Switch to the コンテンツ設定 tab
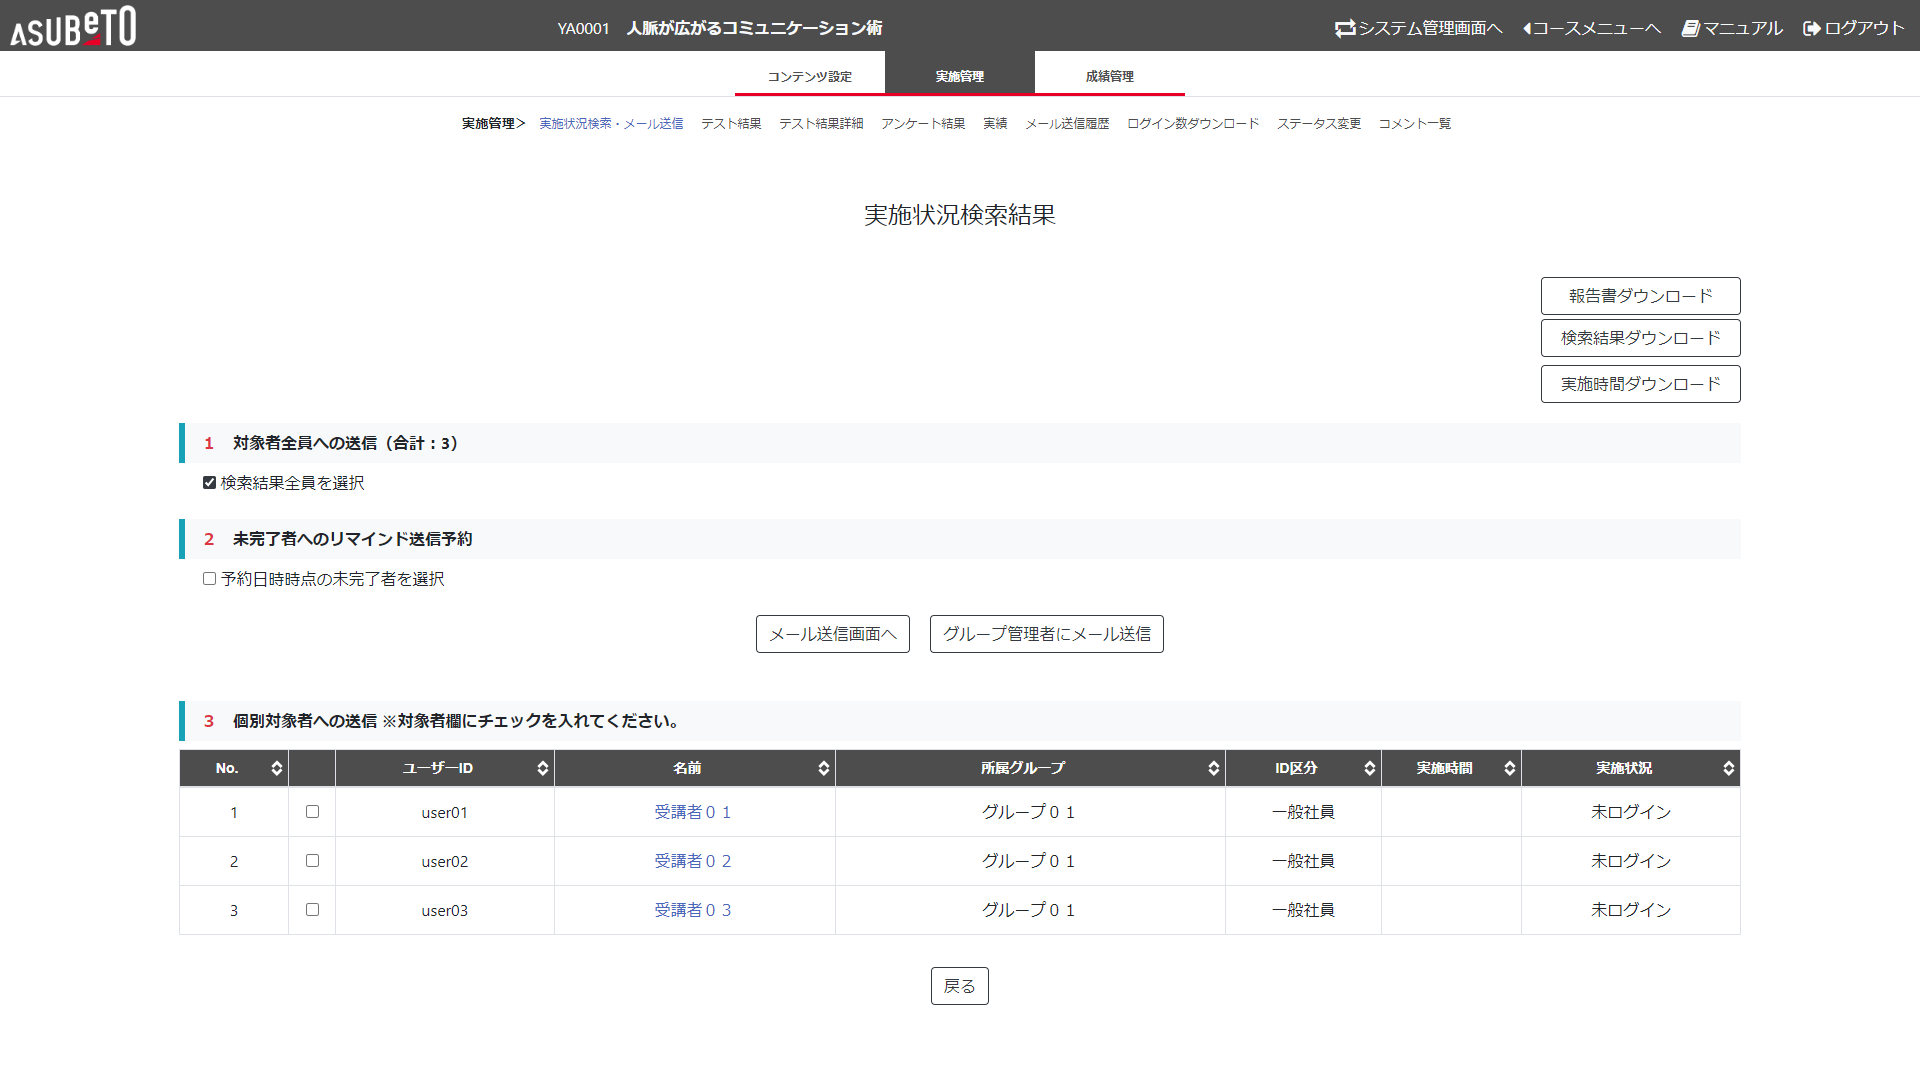 tap(810, 76)
